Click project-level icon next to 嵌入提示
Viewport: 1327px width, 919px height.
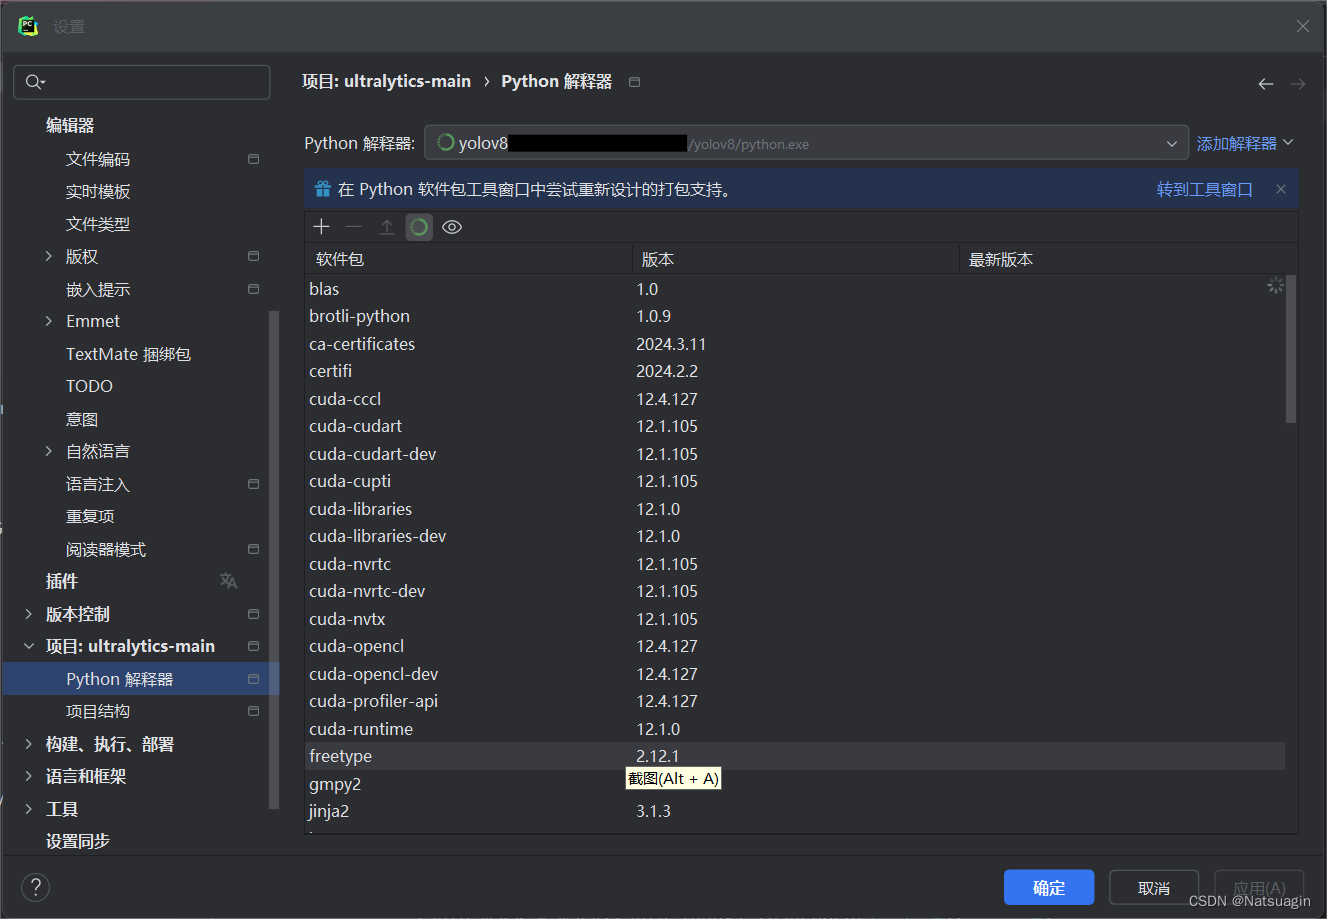253,289
